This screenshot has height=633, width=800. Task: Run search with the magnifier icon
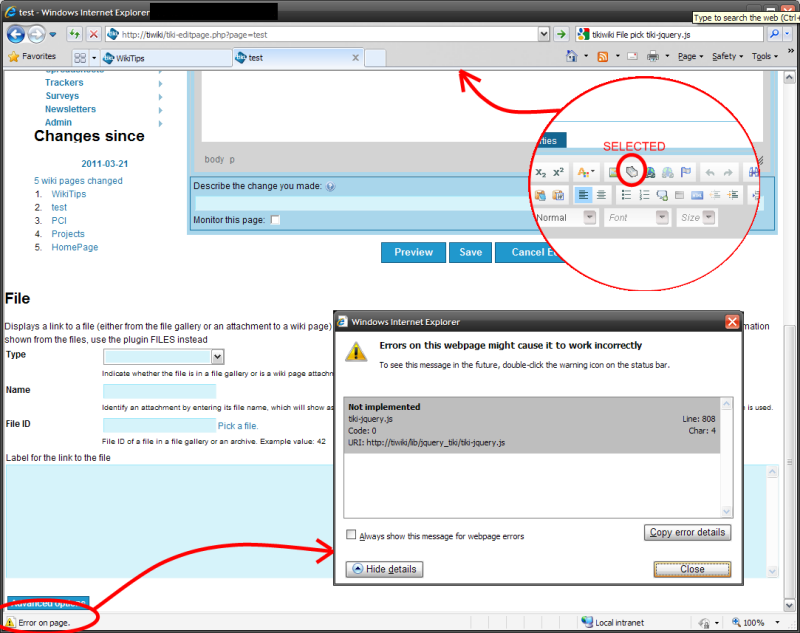click(774, 34)
